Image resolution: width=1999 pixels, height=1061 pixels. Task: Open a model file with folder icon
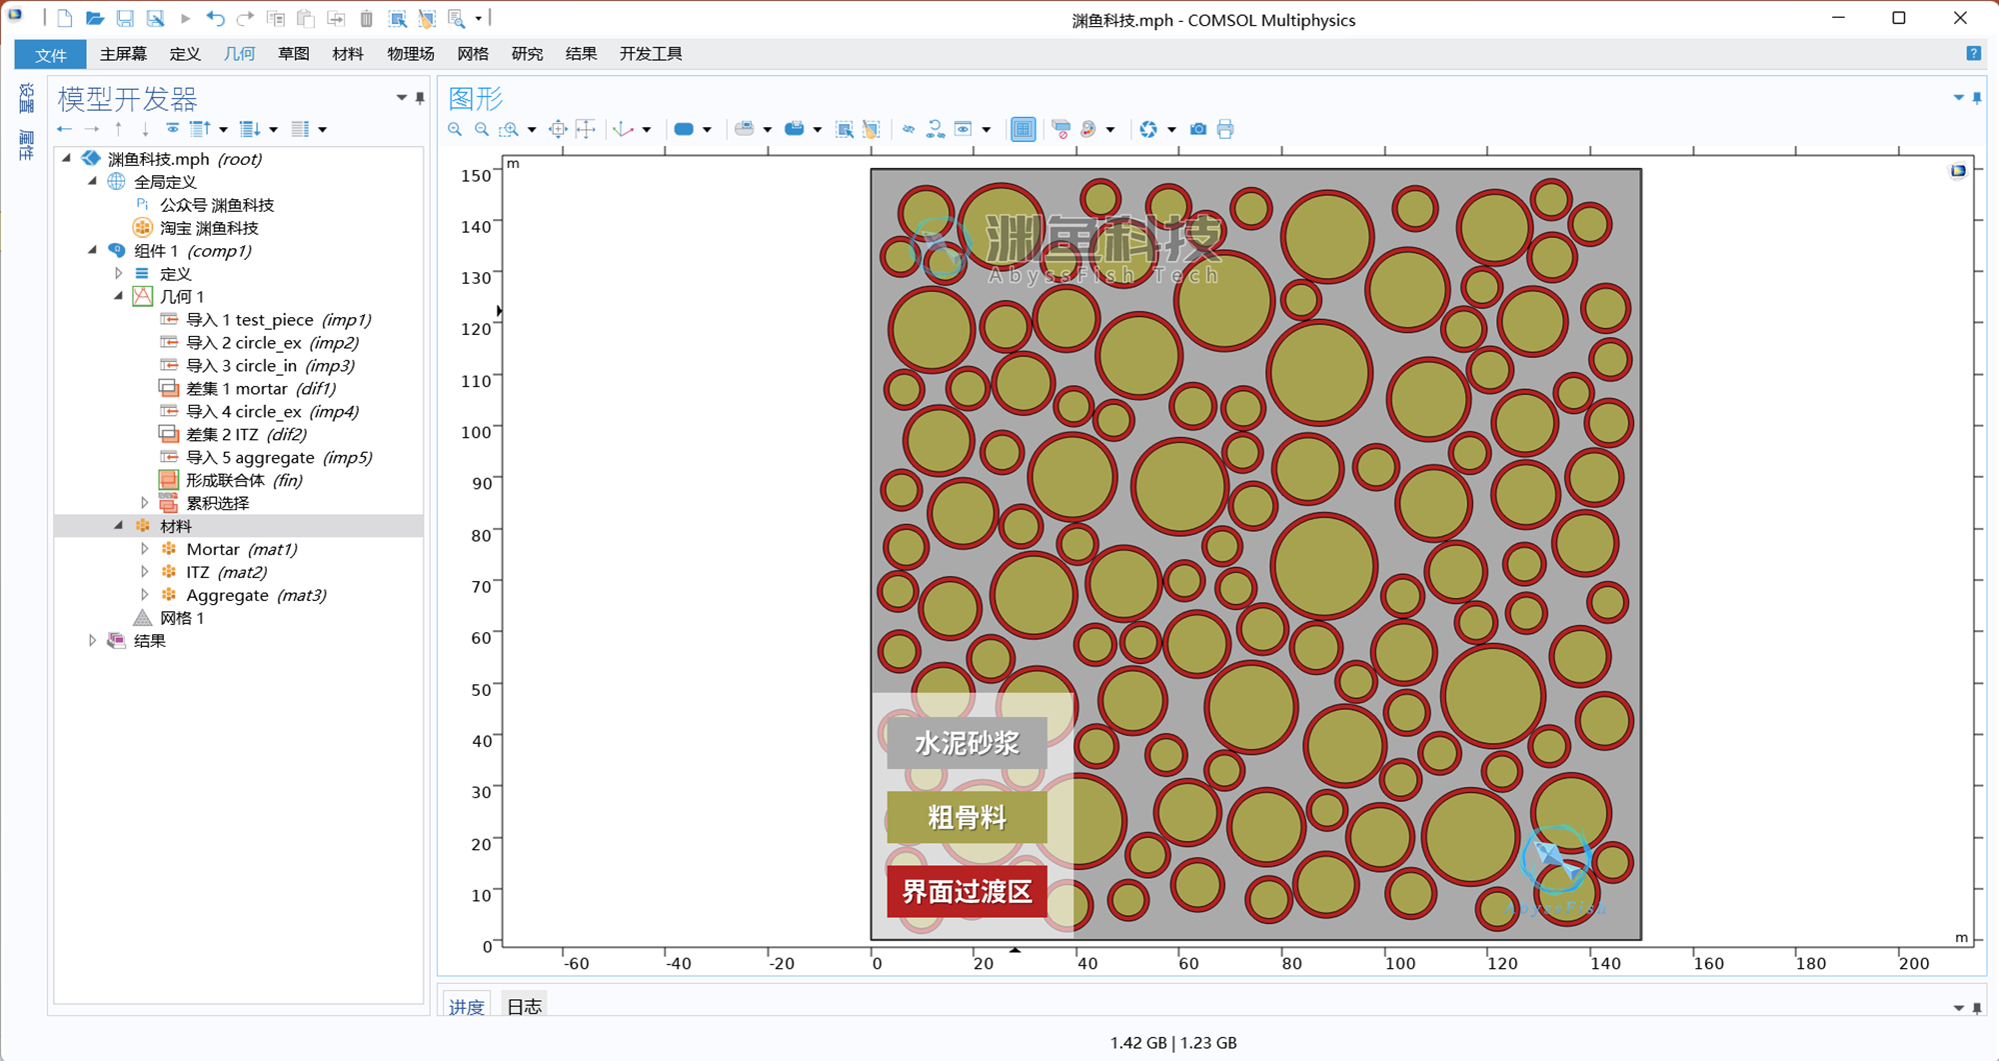click(95, 18)
